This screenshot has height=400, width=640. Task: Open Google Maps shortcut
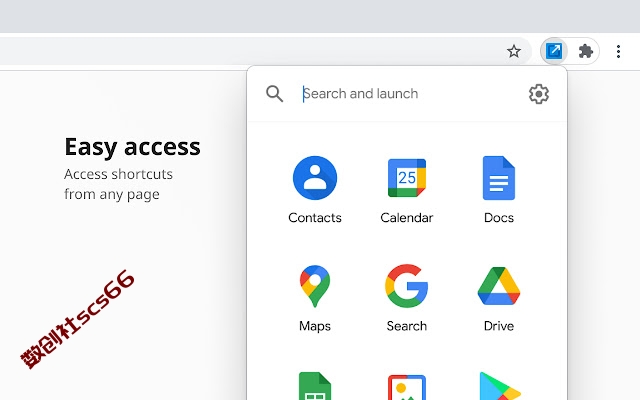click(315, 286)
